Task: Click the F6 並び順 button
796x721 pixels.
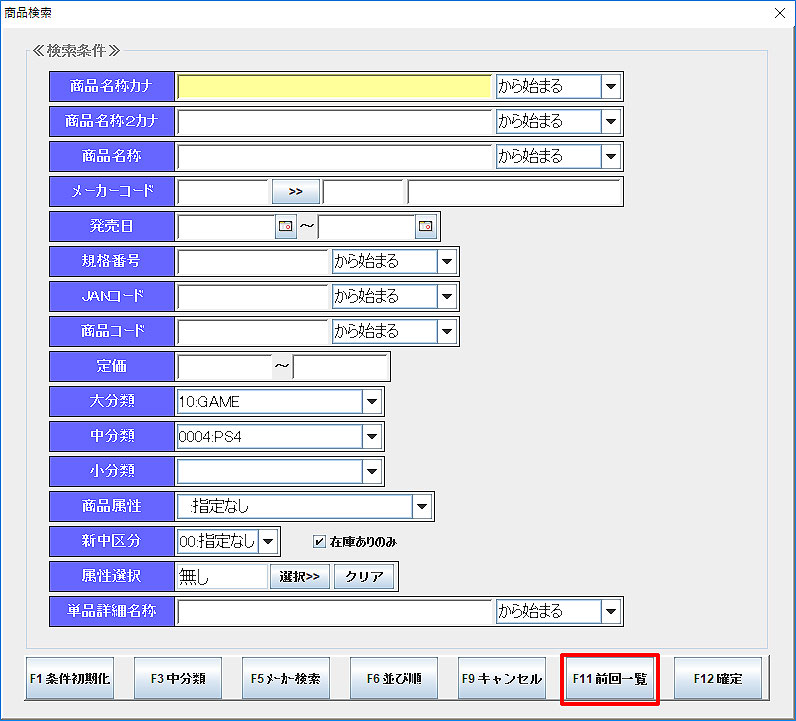Action: [x=393, y=679]
